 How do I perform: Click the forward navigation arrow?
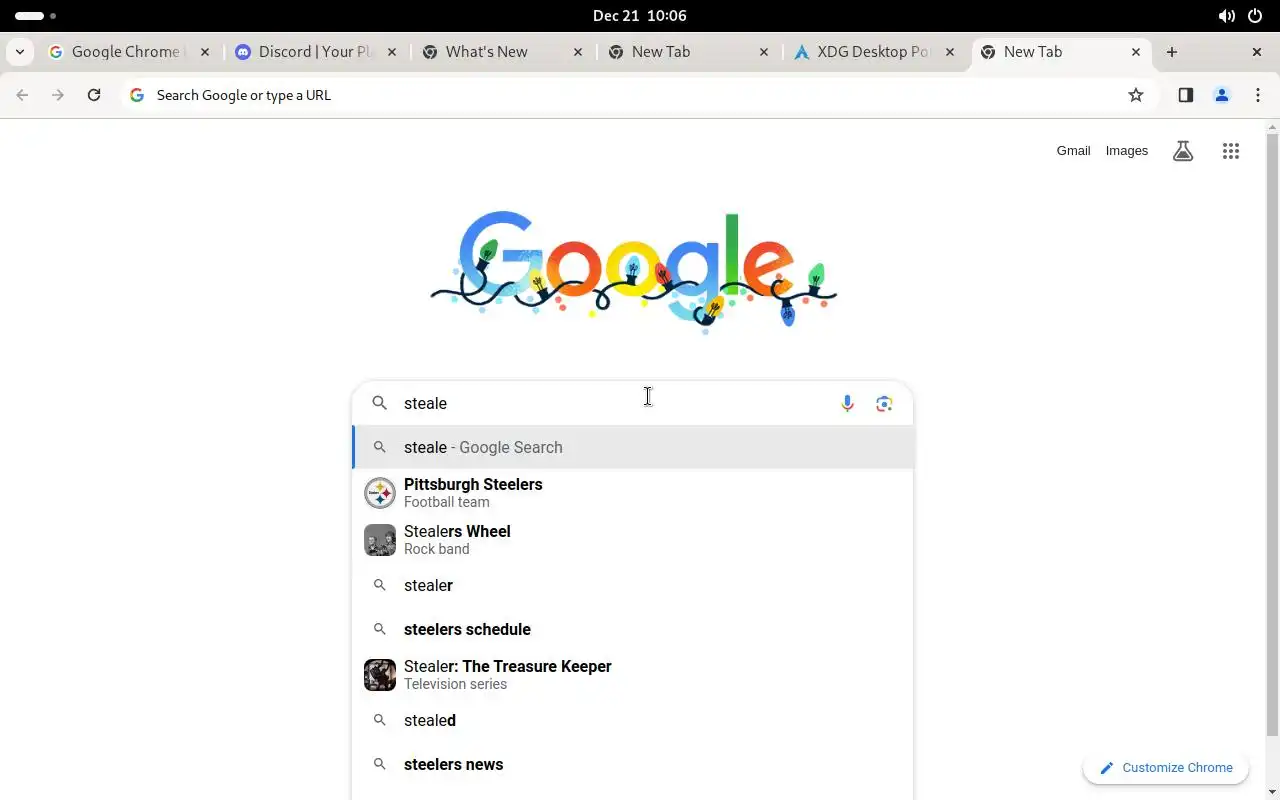click(x=58, y=95)
